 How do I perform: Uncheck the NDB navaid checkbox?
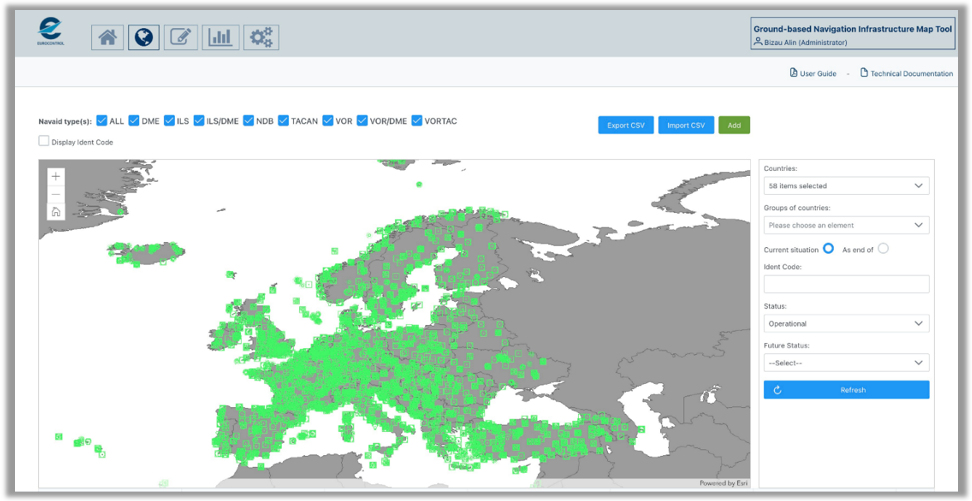coord(249,121)
